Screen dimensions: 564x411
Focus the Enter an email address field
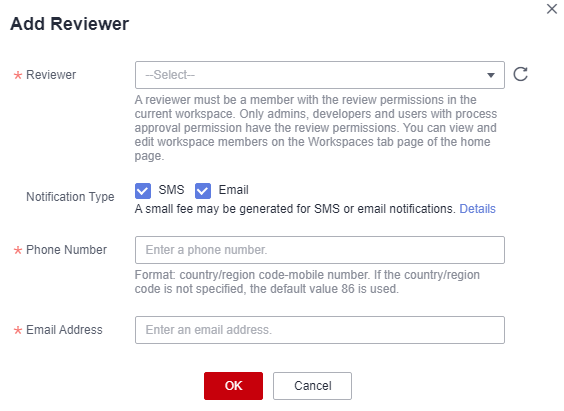click(x=320, y=330)
